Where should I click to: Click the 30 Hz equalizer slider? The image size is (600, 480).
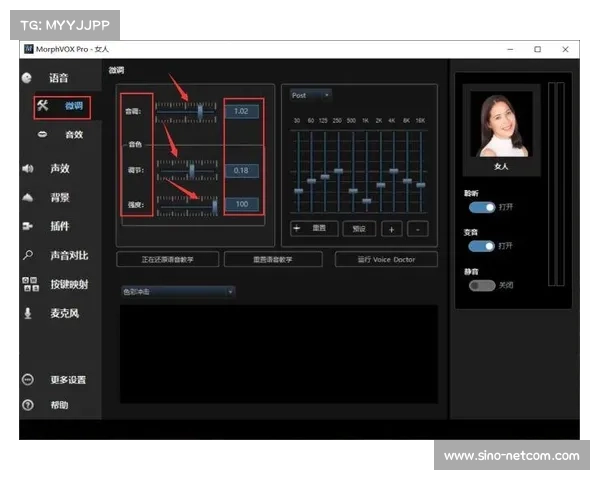298,191
